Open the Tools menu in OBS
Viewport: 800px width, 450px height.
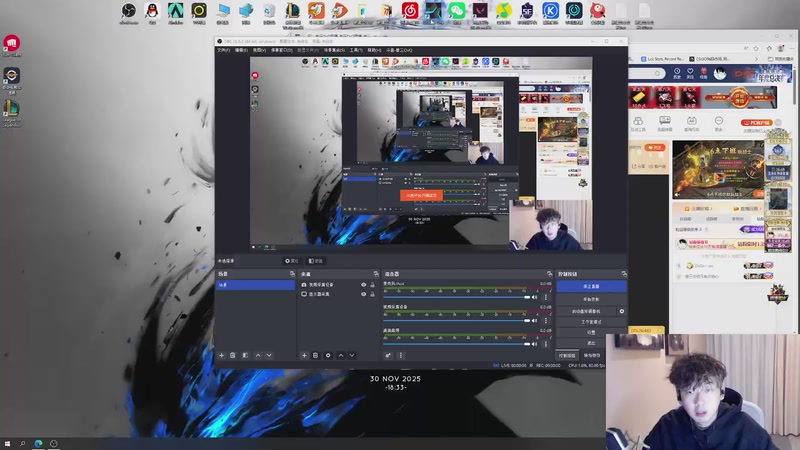[356, 50]
